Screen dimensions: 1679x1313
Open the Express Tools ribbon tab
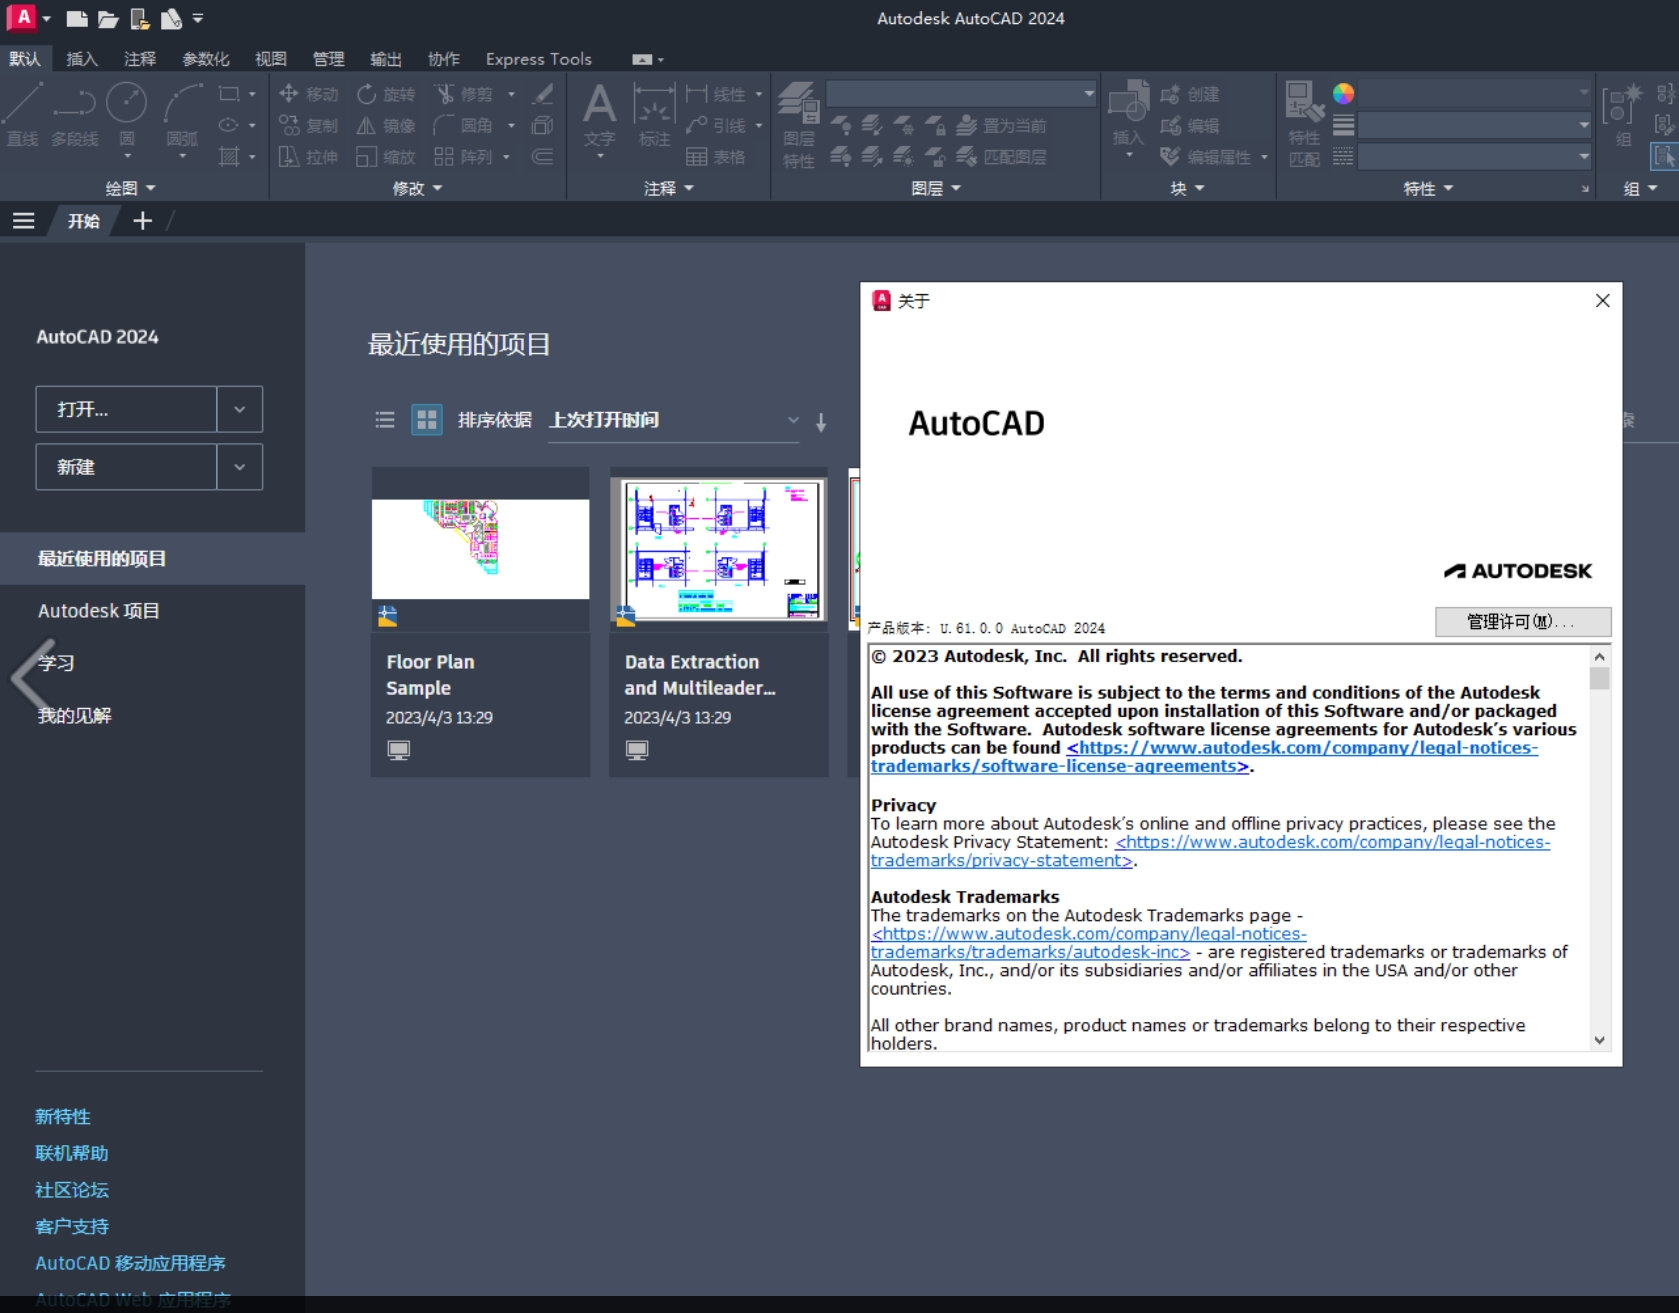(538, 59)
